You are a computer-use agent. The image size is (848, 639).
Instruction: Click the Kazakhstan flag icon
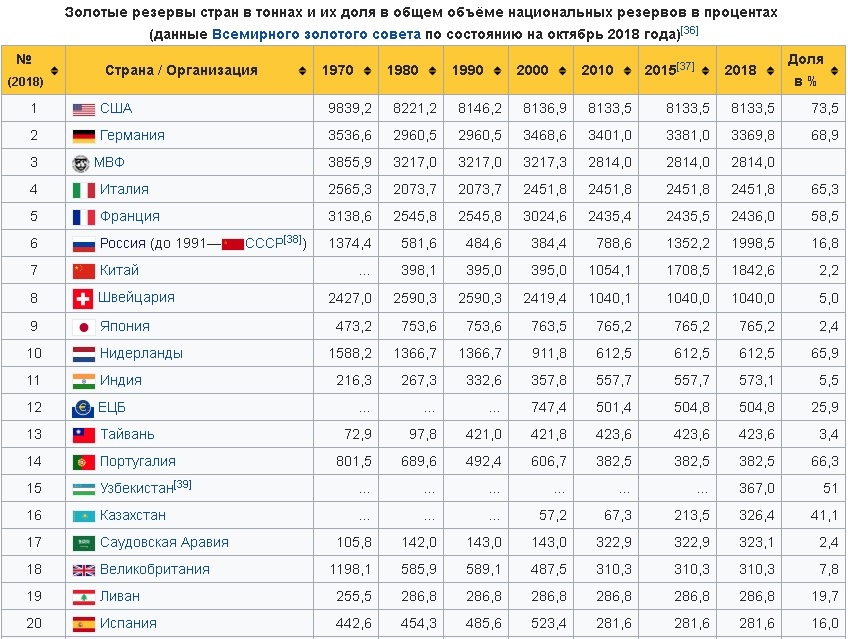click(83, 516)
